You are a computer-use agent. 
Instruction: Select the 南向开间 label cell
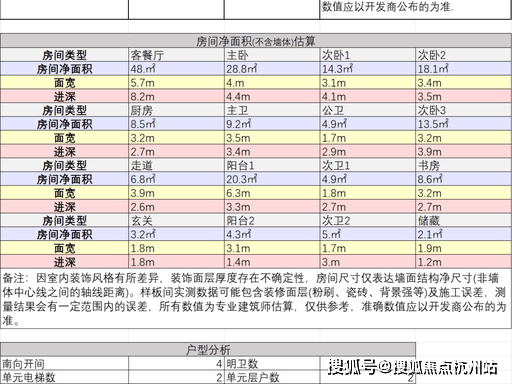point(64,364)
